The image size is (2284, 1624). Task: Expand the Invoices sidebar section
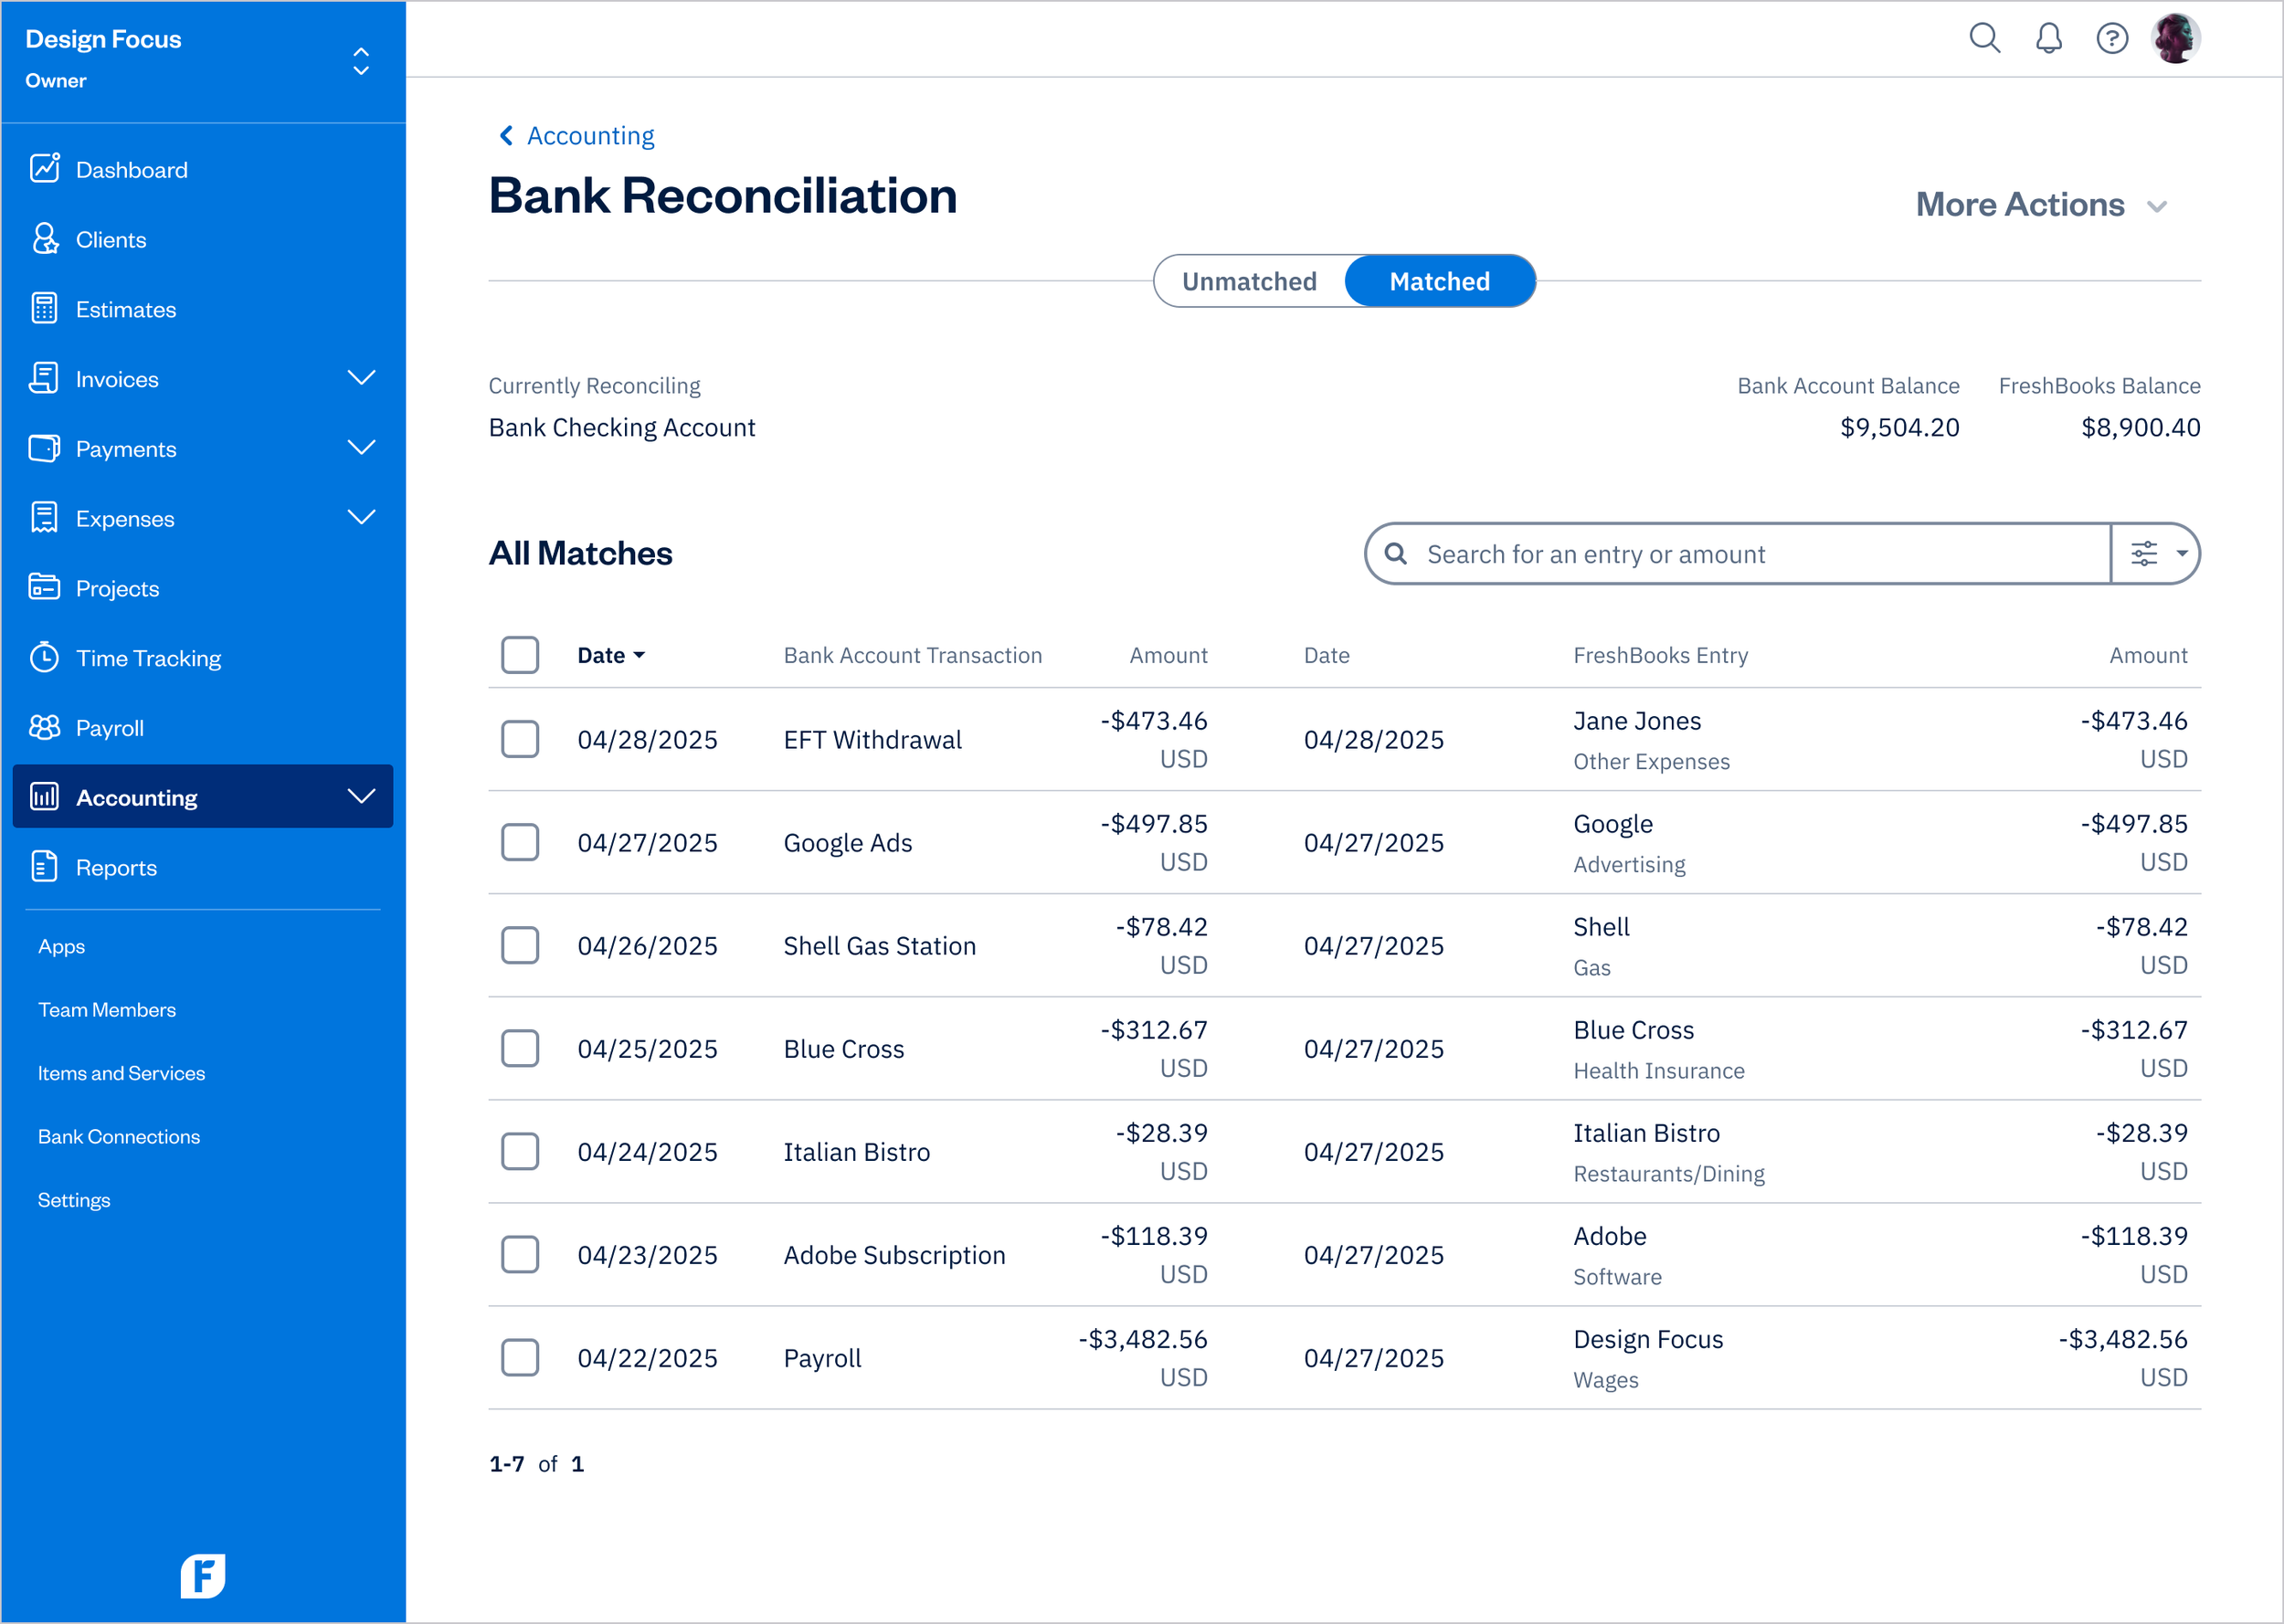[x=362, y=378]
